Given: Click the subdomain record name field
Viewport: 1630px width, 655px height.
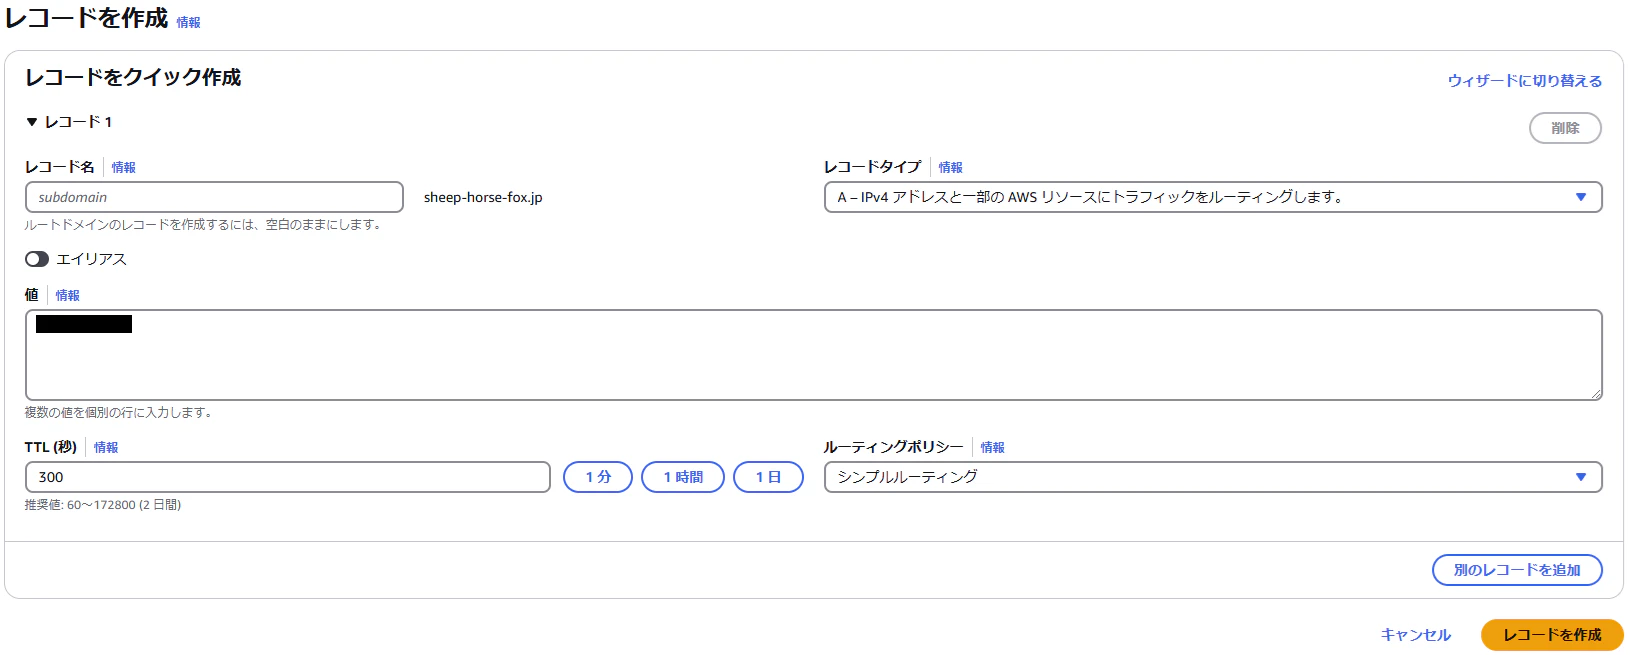Looking at the screenshot, I should click(x=214, y=197).
